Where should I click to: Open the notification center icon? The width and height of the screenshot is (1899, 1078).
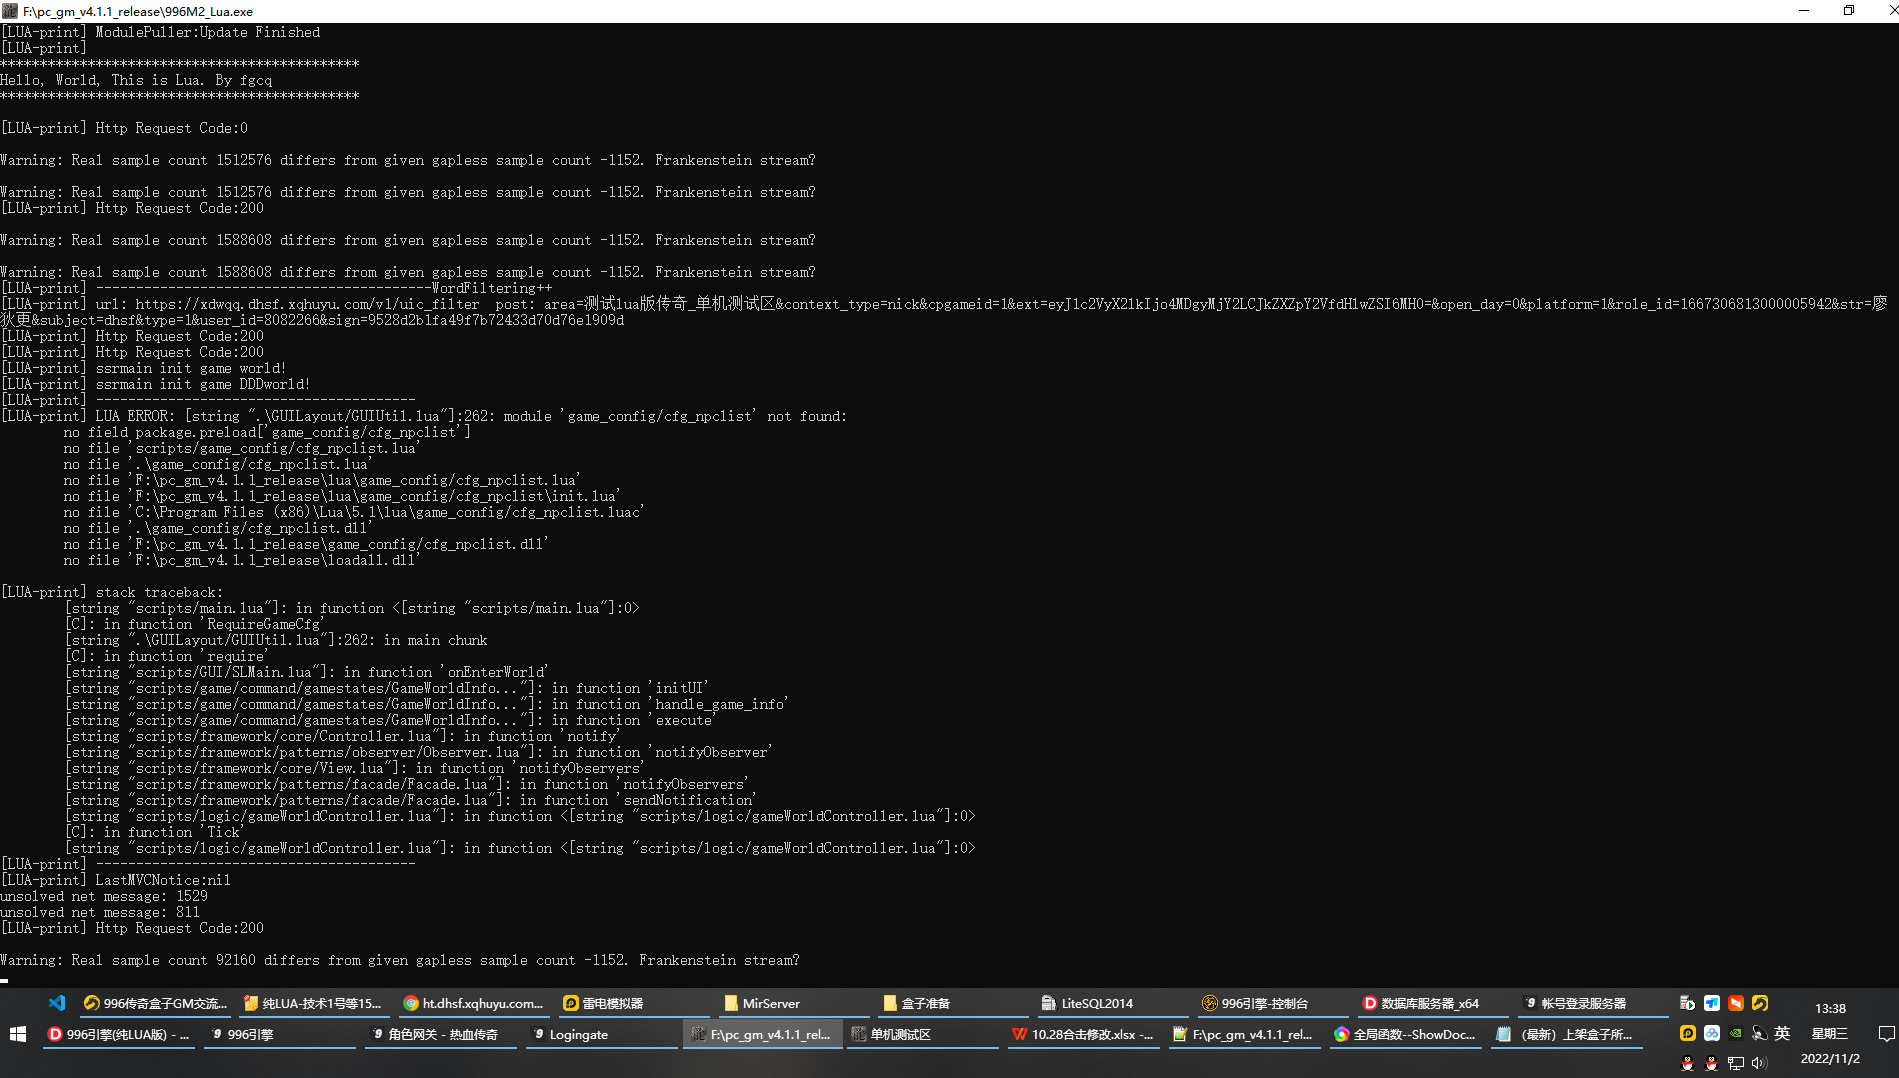point(1886,1034)
